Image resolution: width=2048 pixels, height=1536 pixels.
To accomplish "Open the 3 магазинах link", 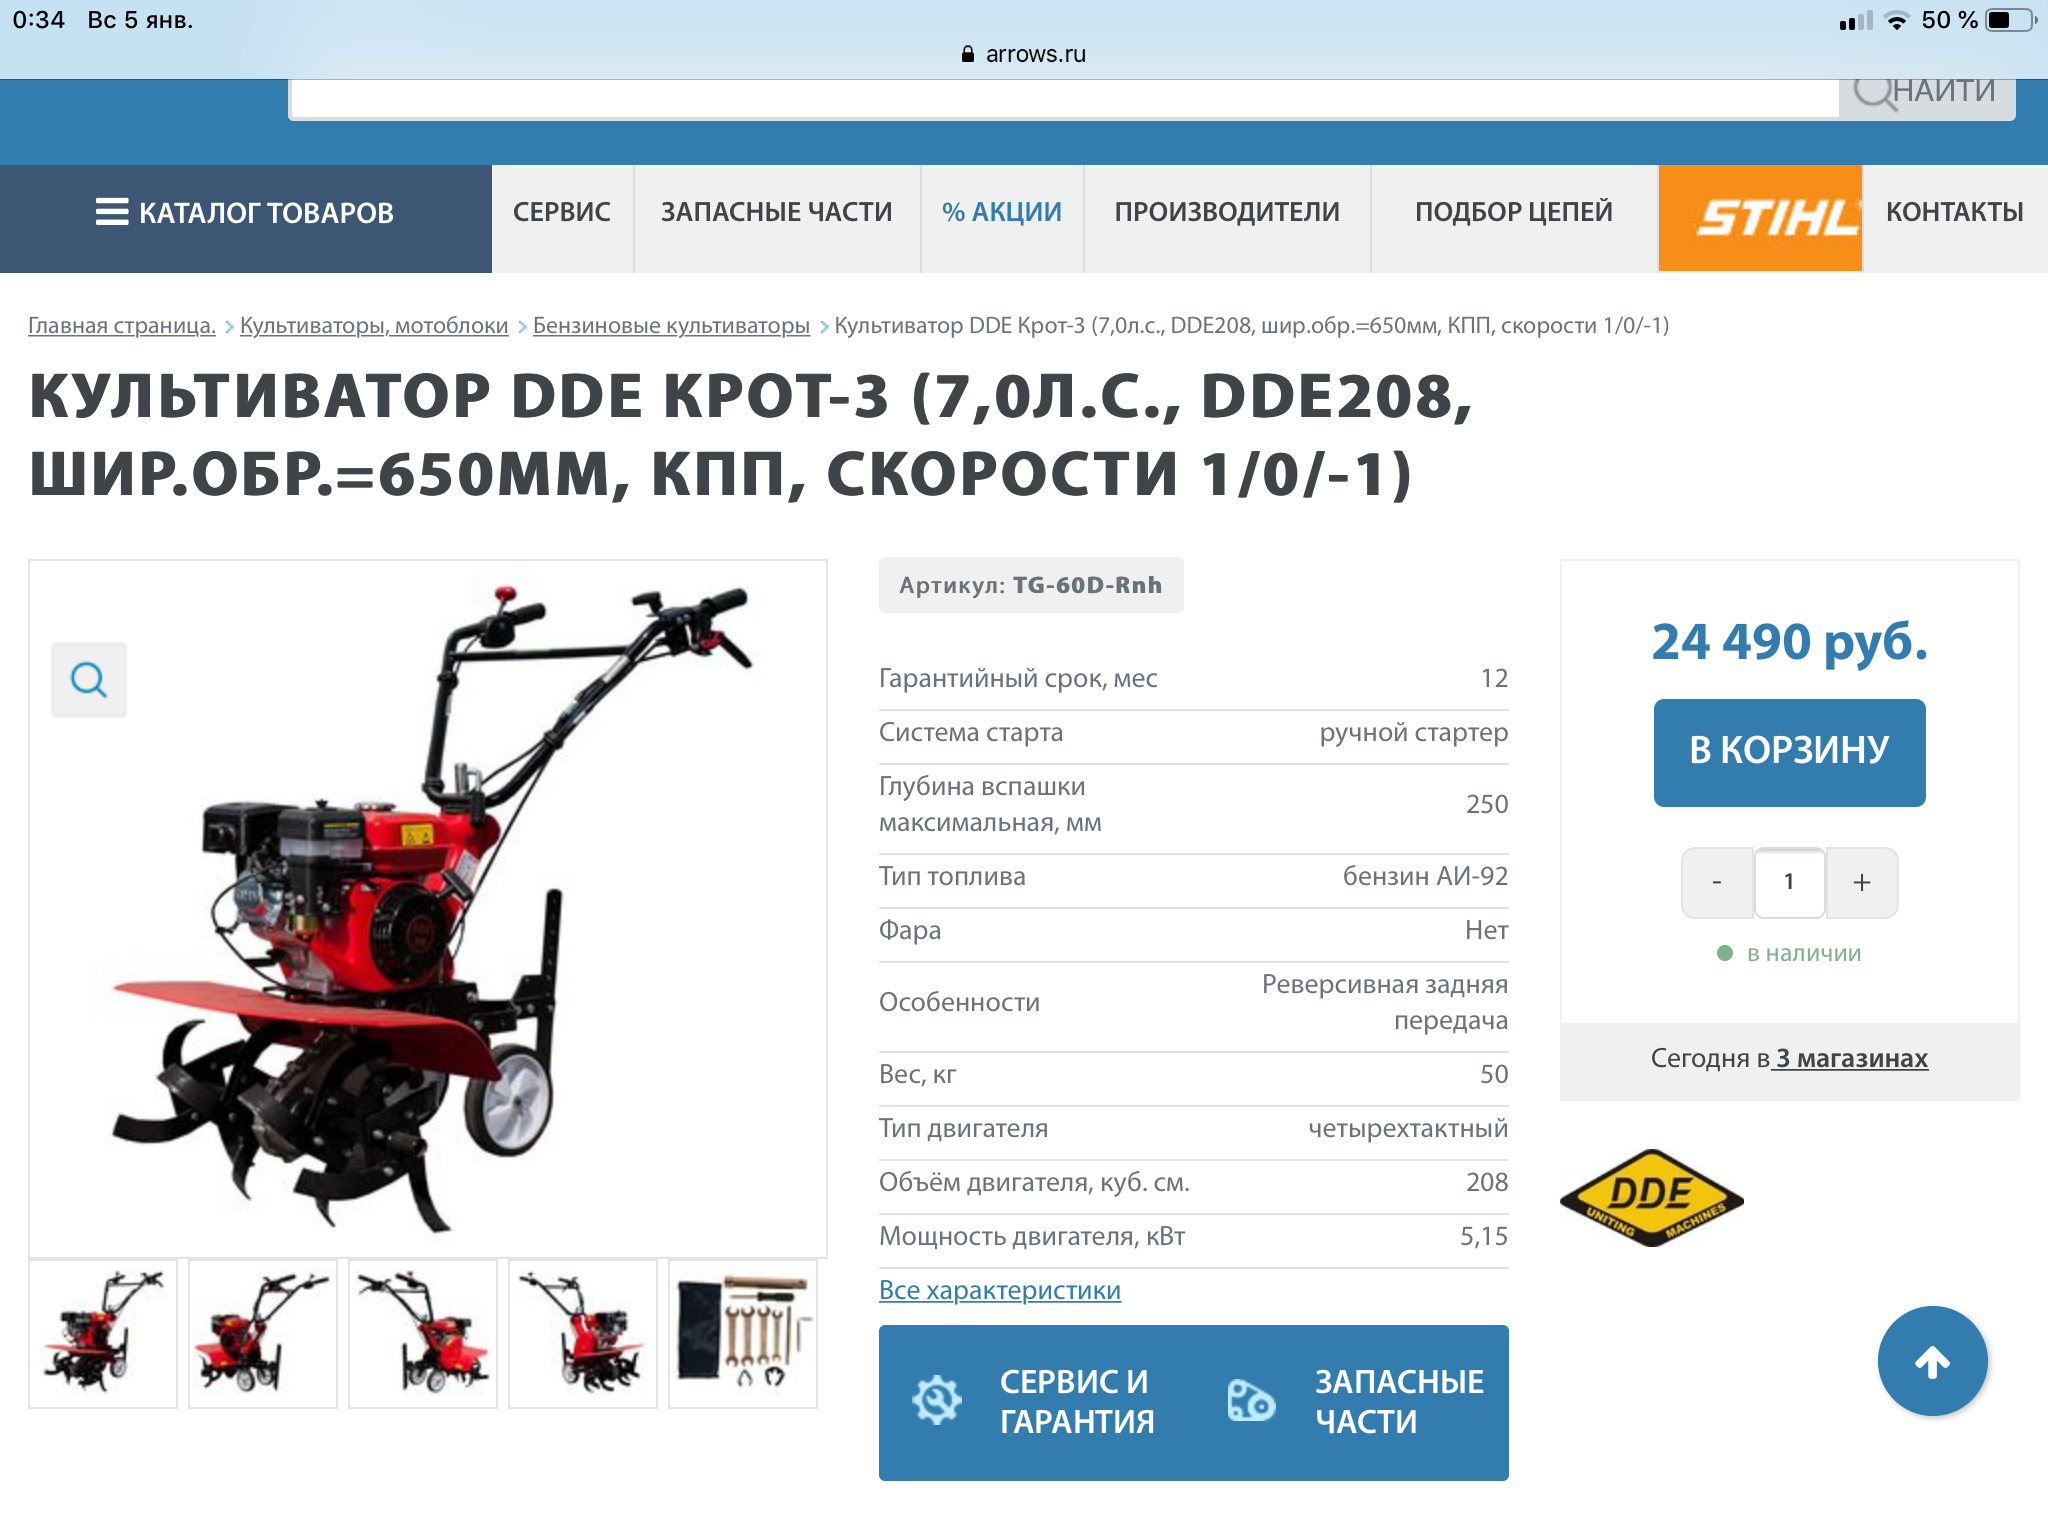I will tap(1850, 1058).
